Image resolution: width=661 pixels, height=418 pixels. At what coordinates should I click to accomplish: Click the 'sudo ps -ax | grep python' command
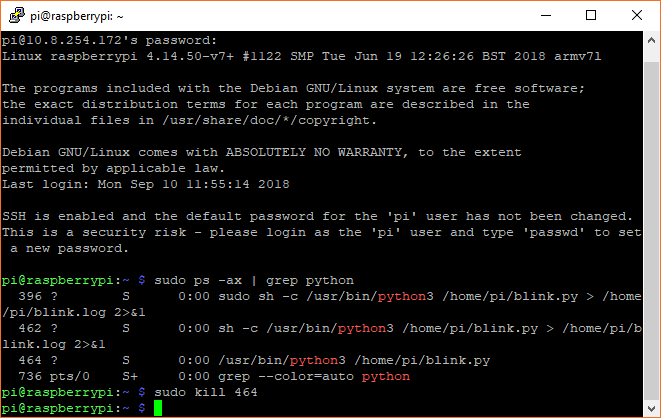click(x=254, y=281)
